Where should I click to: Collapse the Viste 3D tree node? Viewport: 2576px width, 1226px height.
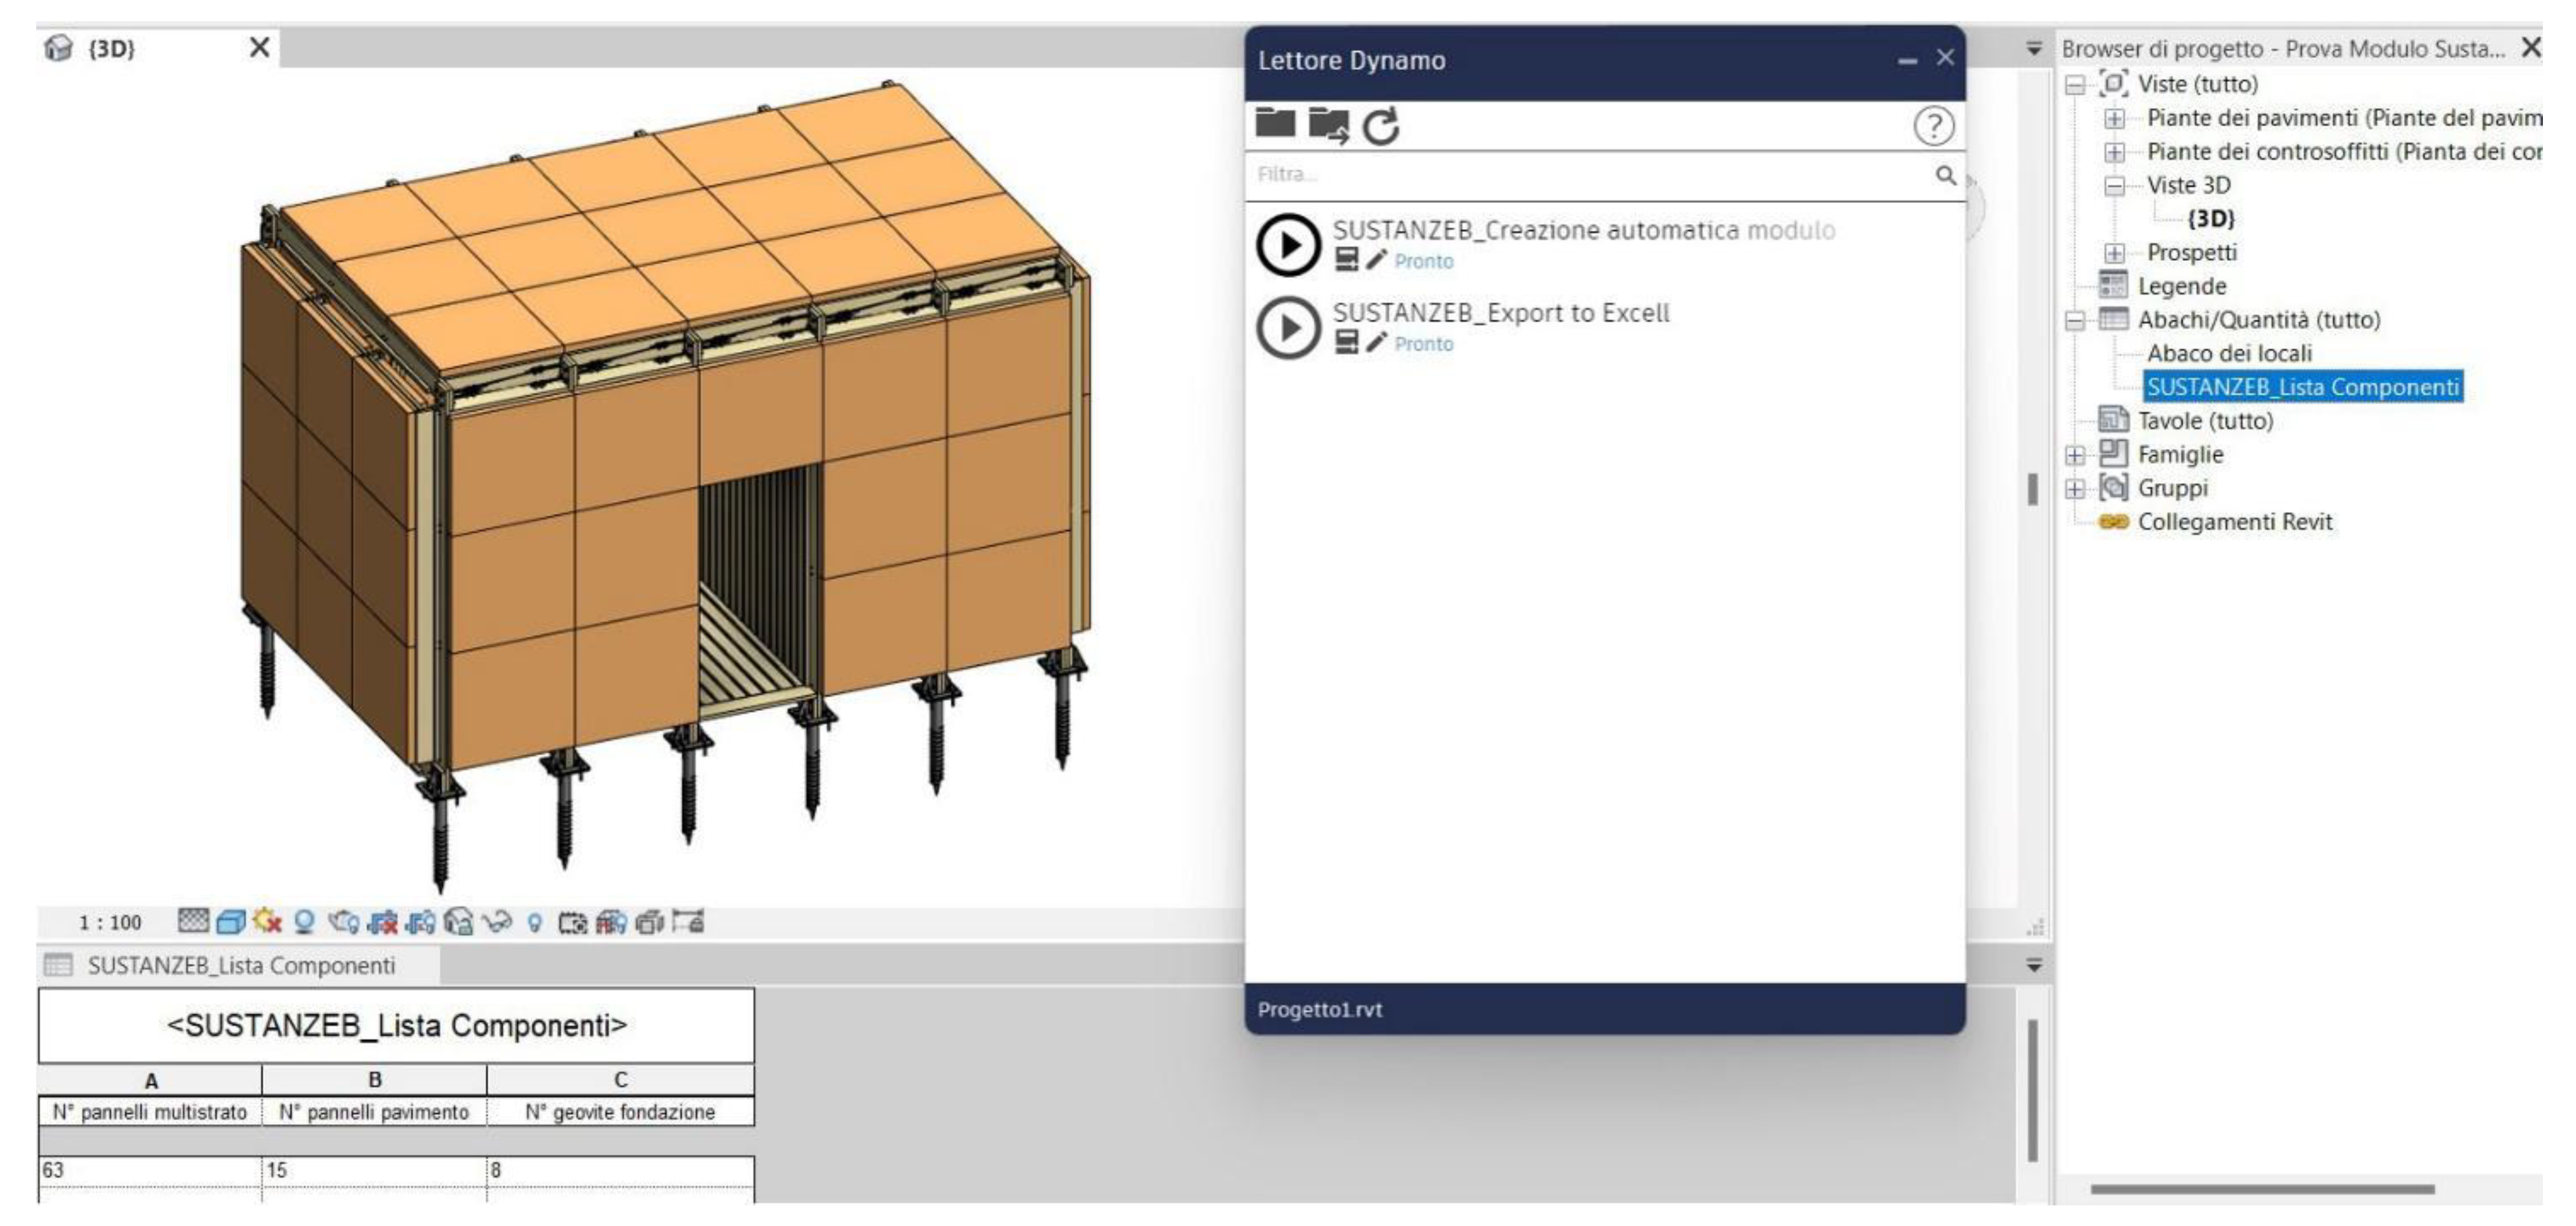[x=2114, y=186]
